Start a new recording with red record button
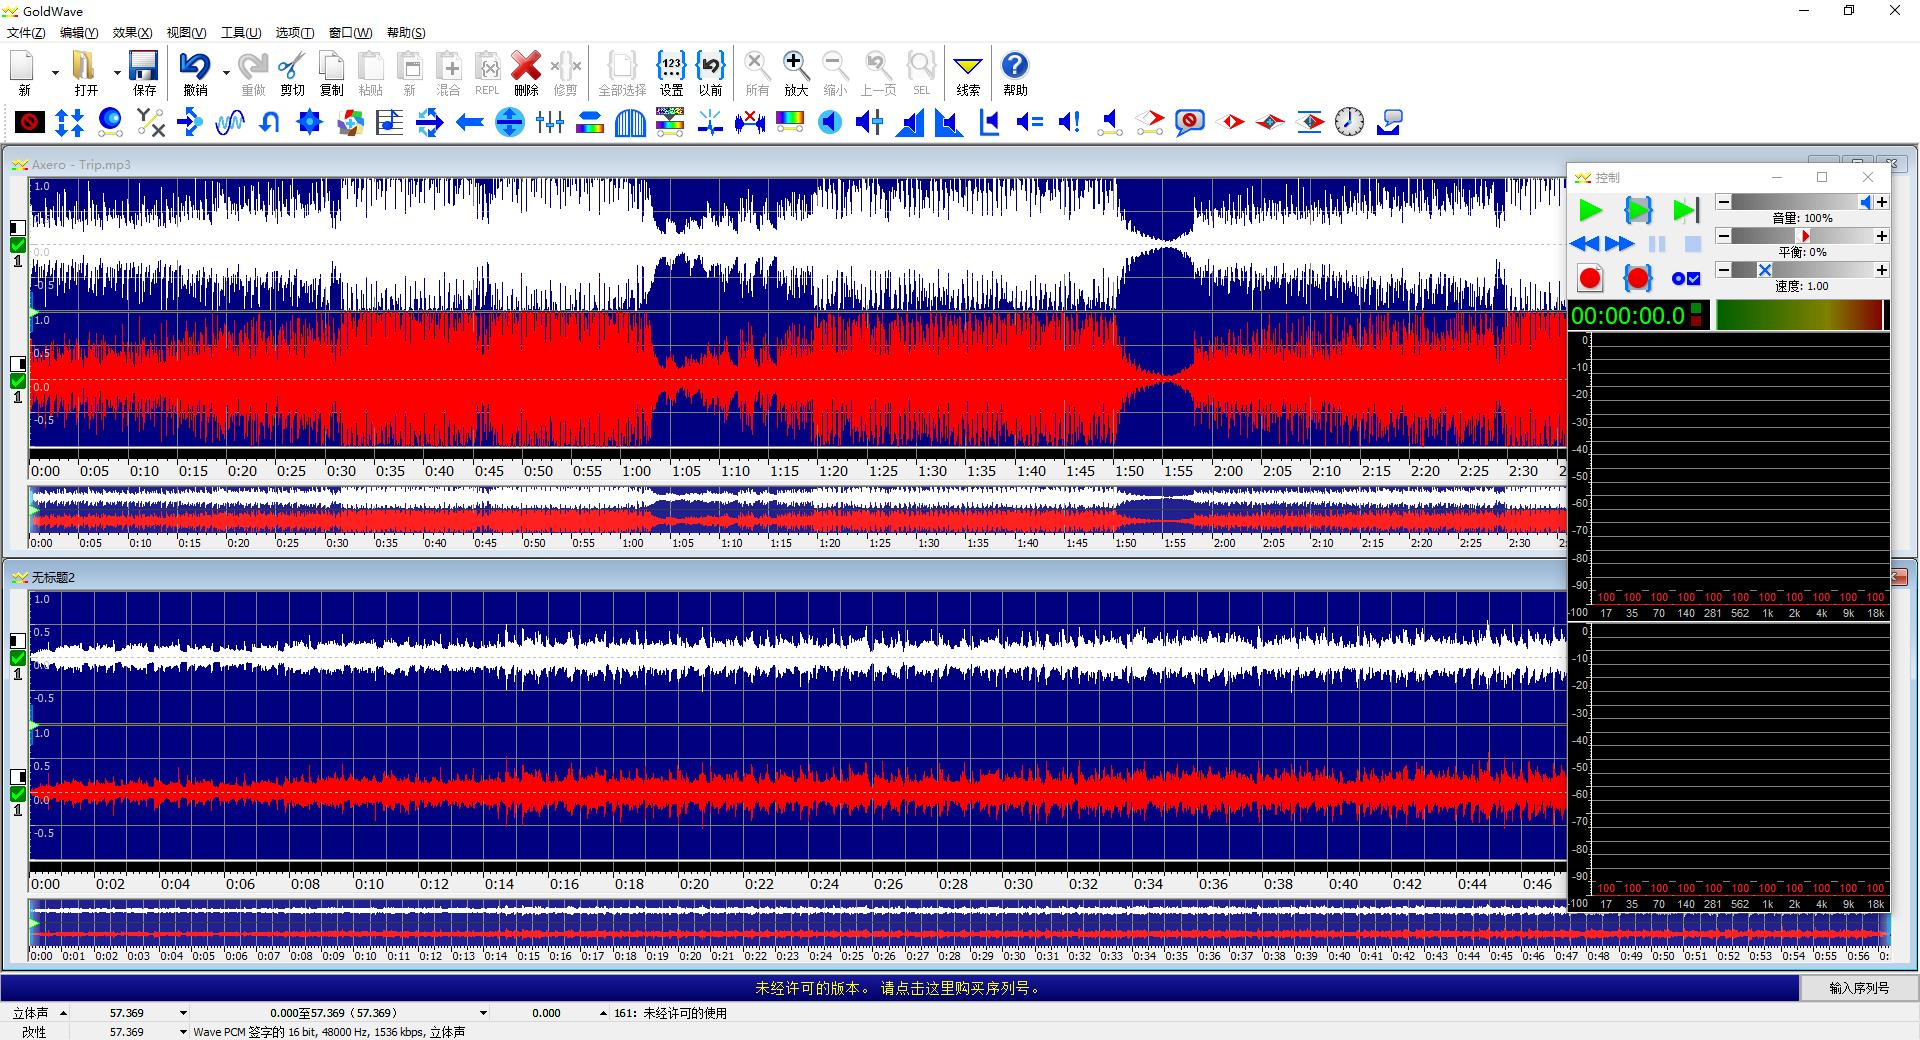 coord(1589,278)
